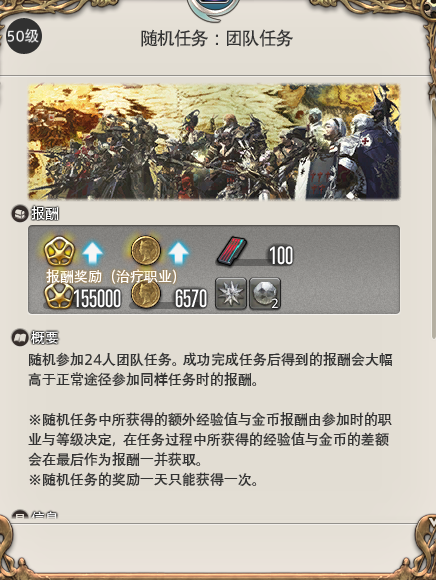436x580 pixels.
Task: Select the silver star reward item
Action: pos(231,293)
